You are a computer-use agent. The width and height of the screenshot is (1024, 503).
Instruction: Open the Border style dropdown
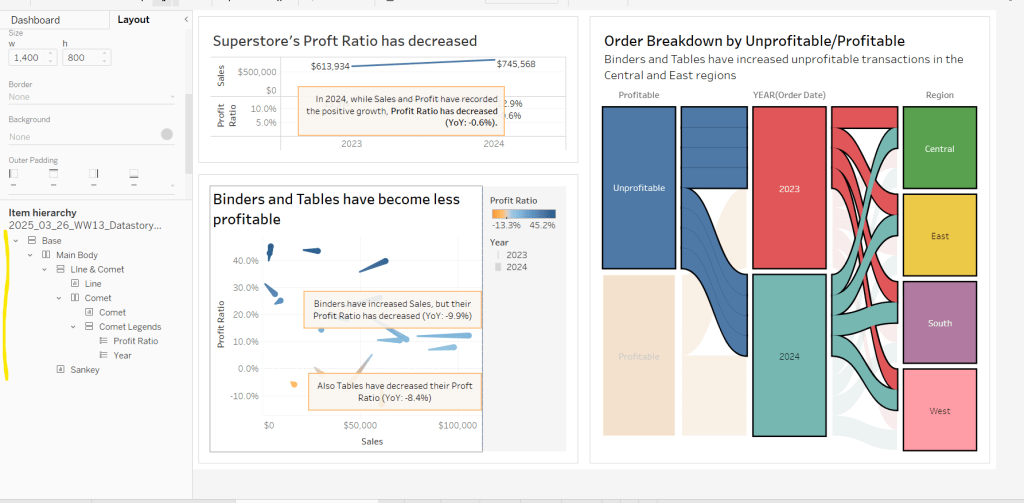(91, 97)
